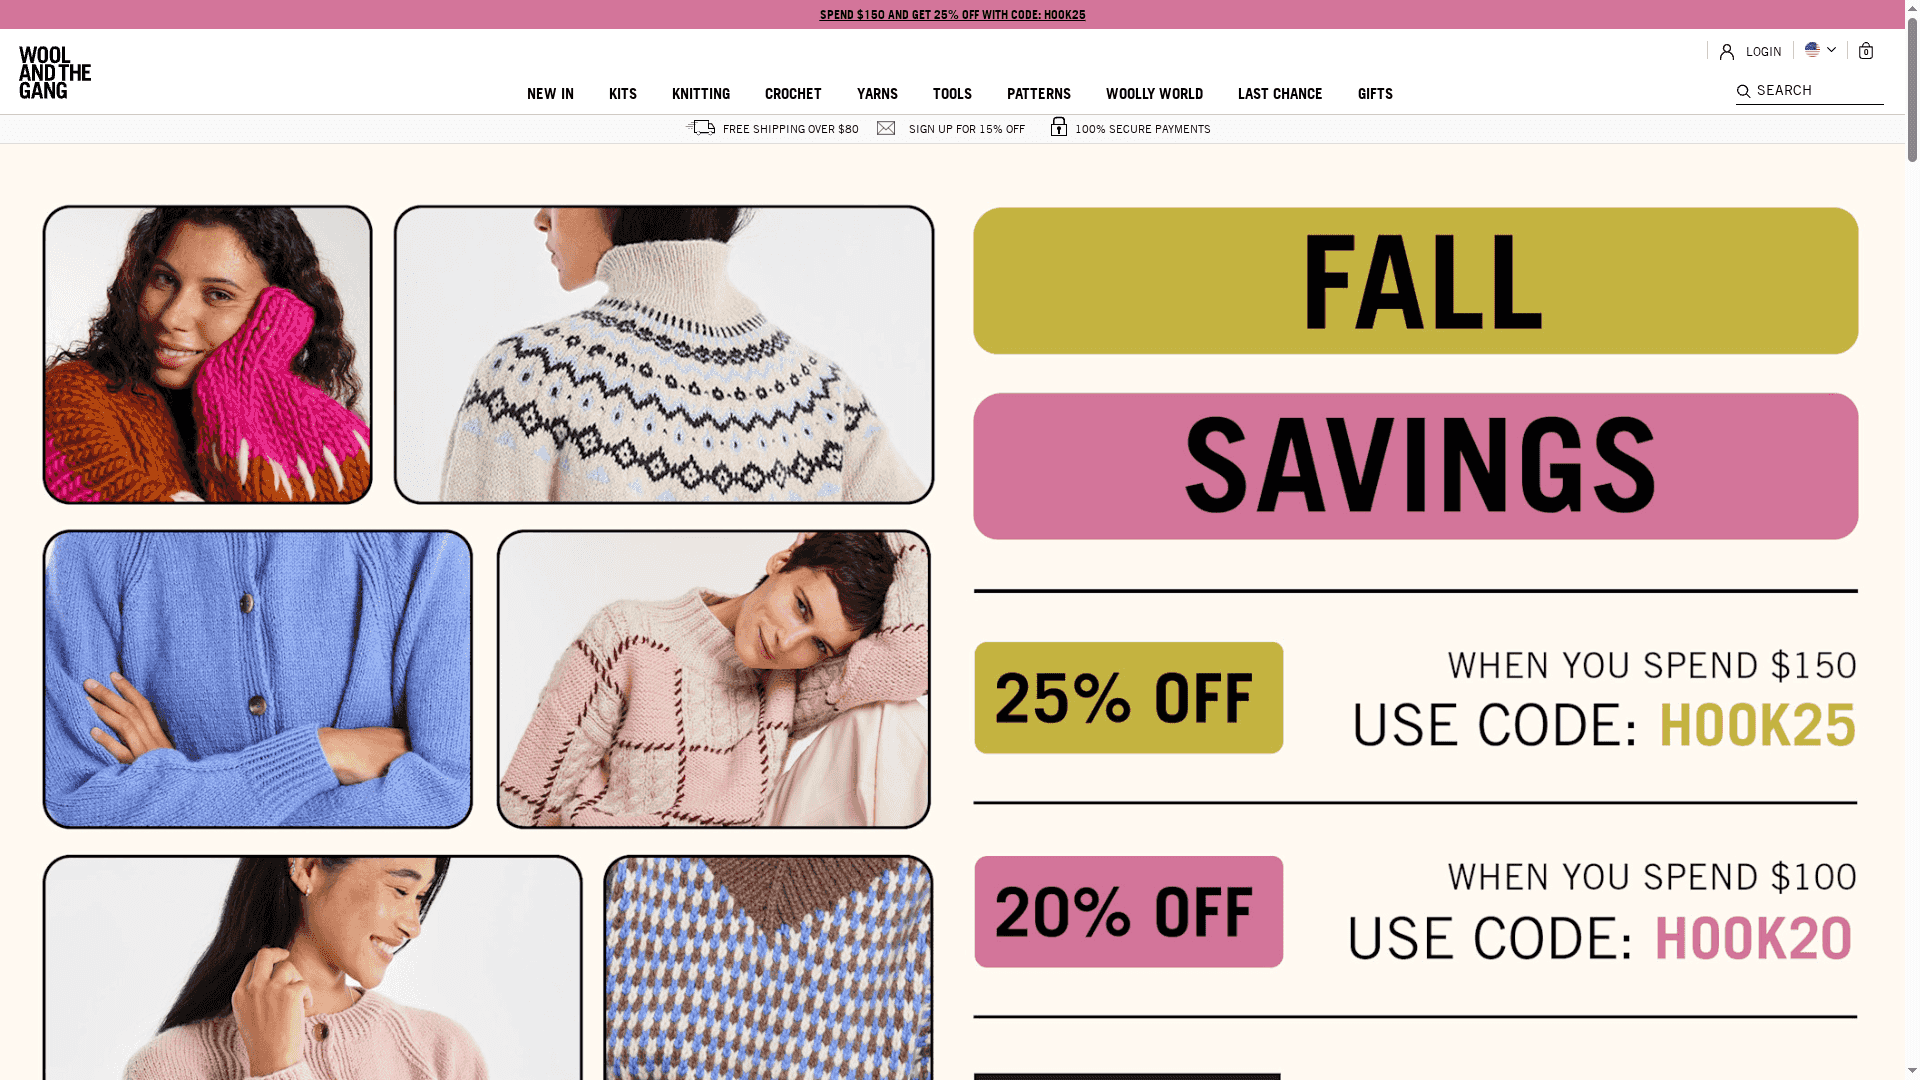The height and width of the screenshot is (1080, 1920).
Task: Click the search magnifier icon
Action: [x=1743, y=91]
